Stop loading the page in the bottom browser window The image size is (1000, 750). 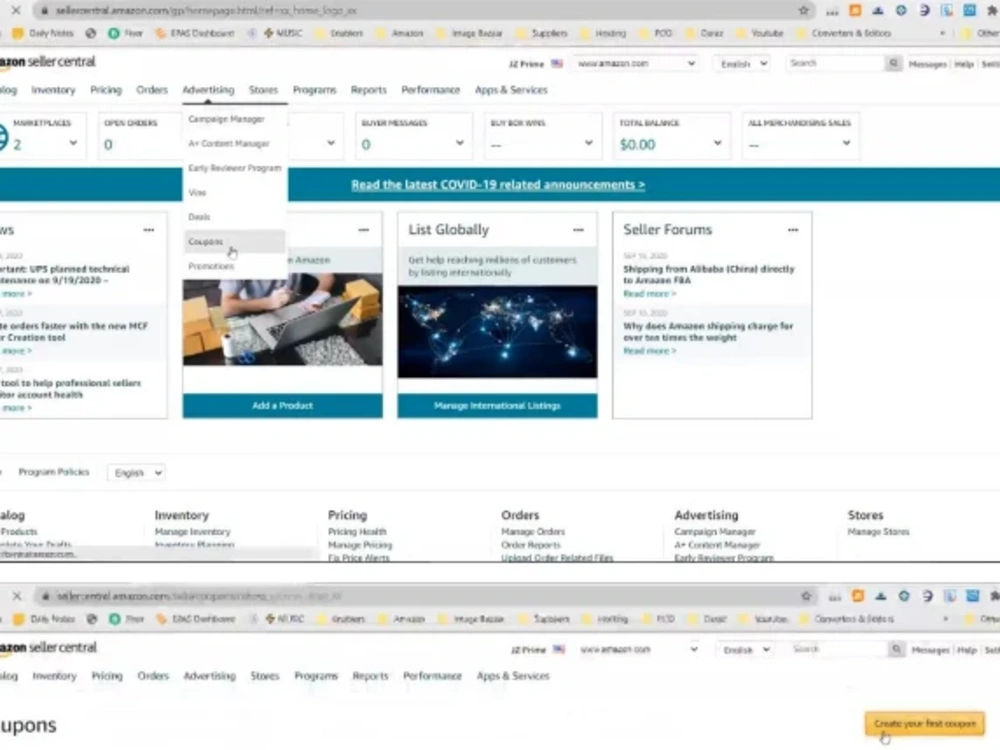[17, 596]
